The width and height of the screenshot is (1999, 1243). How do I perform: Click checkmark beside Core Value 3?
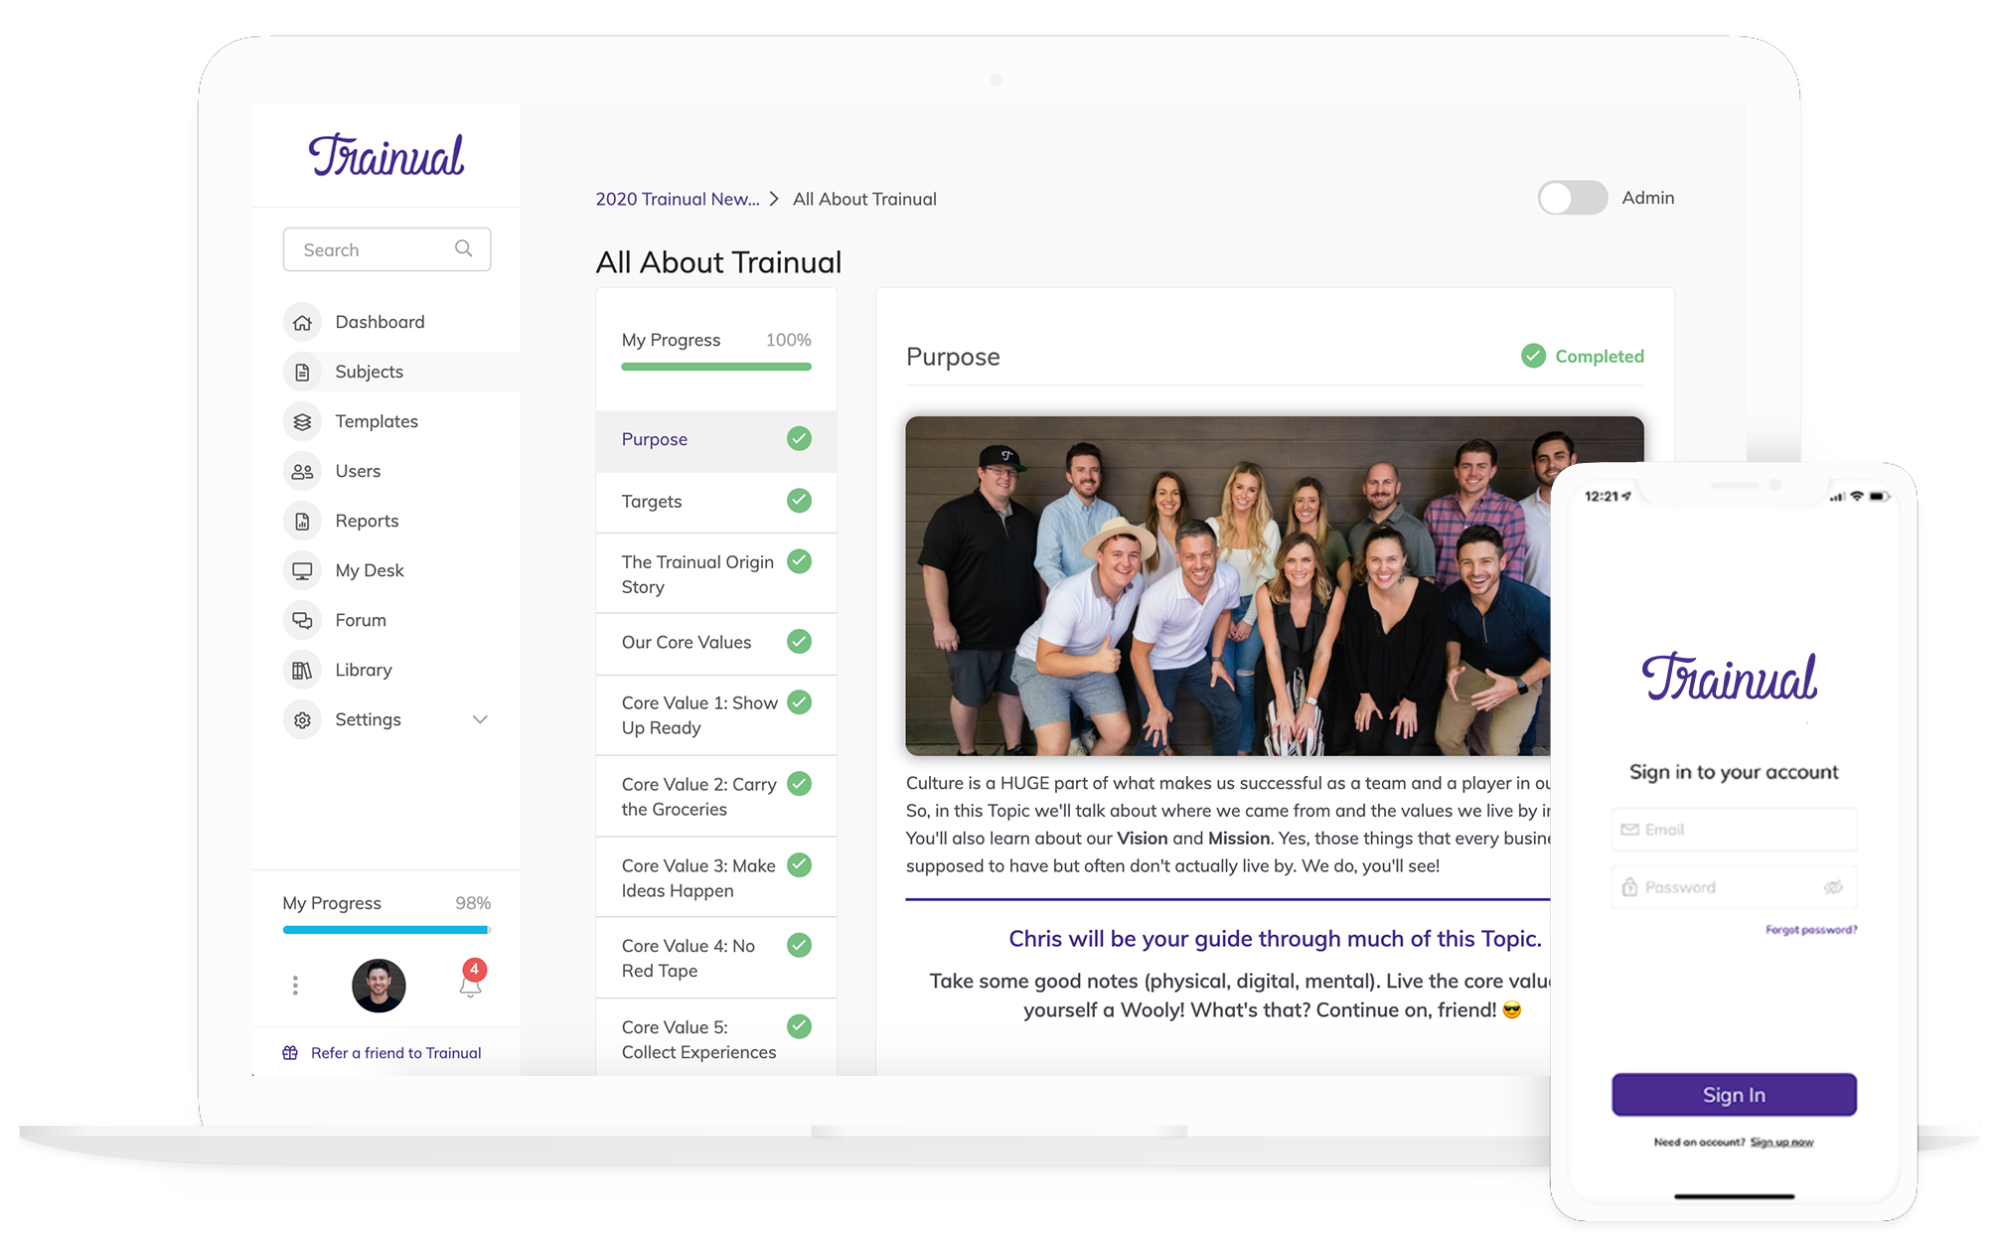(799, 864)
